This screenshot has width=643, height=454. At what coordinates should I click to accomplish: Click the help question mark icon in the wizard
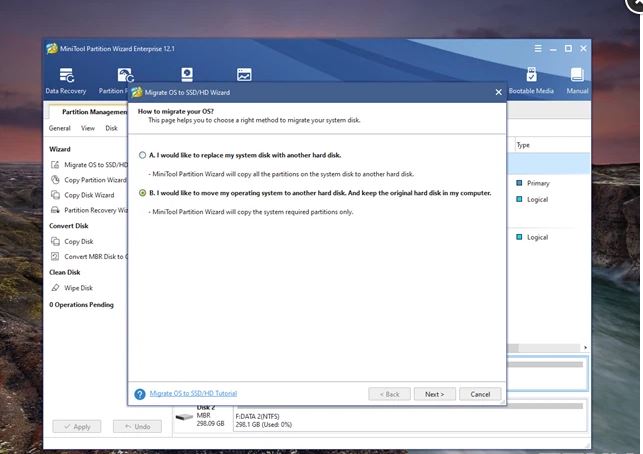pyautogui.click(x=139, y=394)
